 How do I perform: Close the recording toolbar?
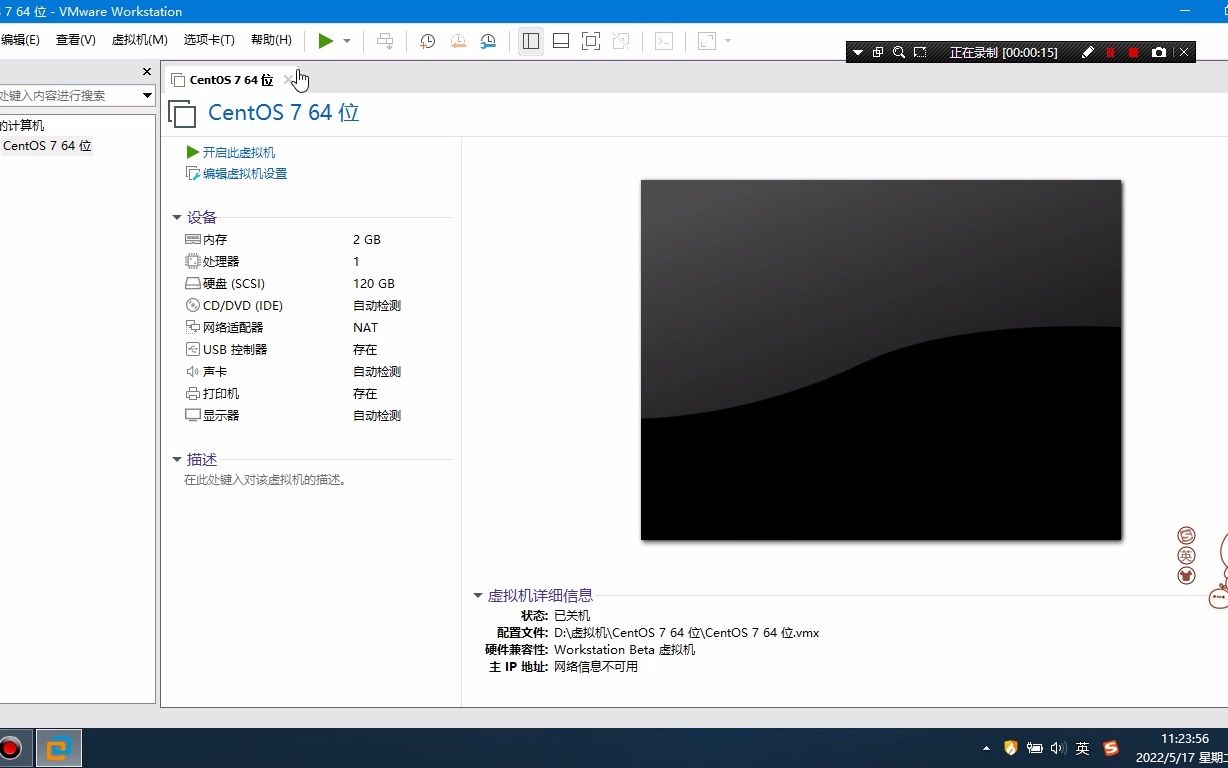point(1184,52)
